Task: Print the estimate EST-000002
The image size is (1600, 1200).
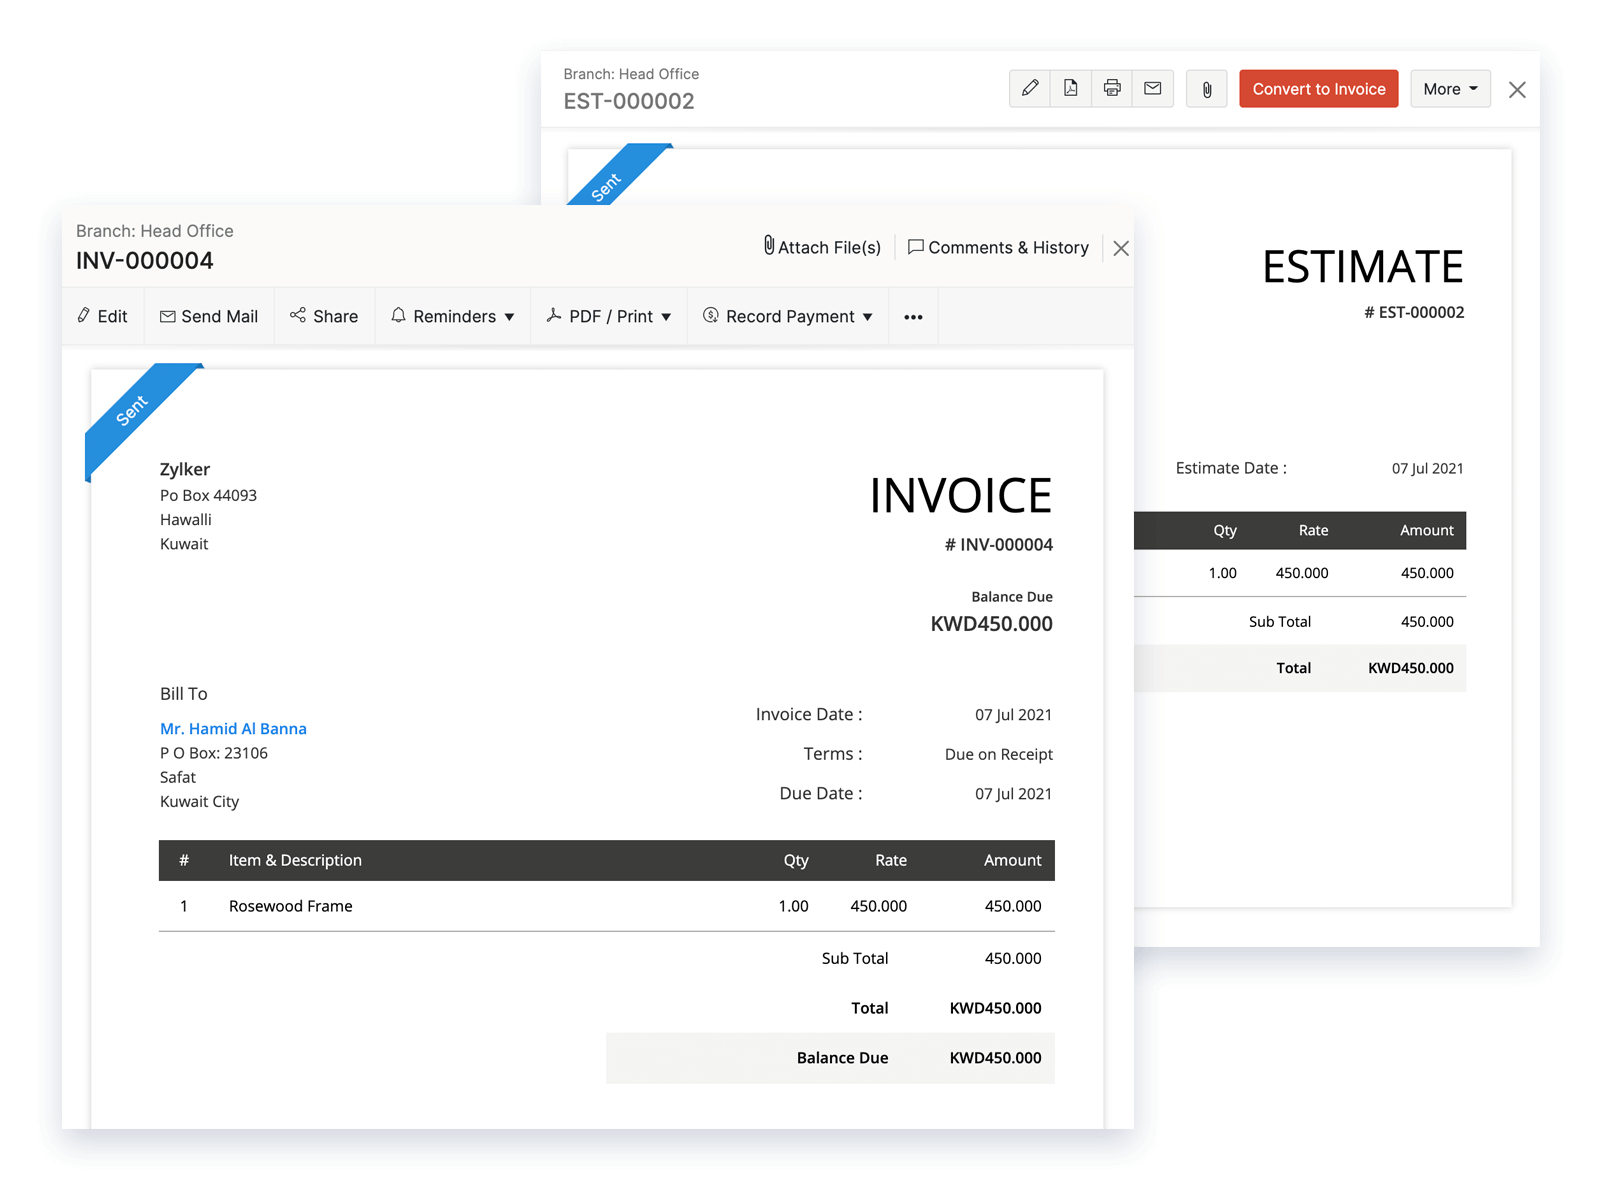Action: (1111, 88)
